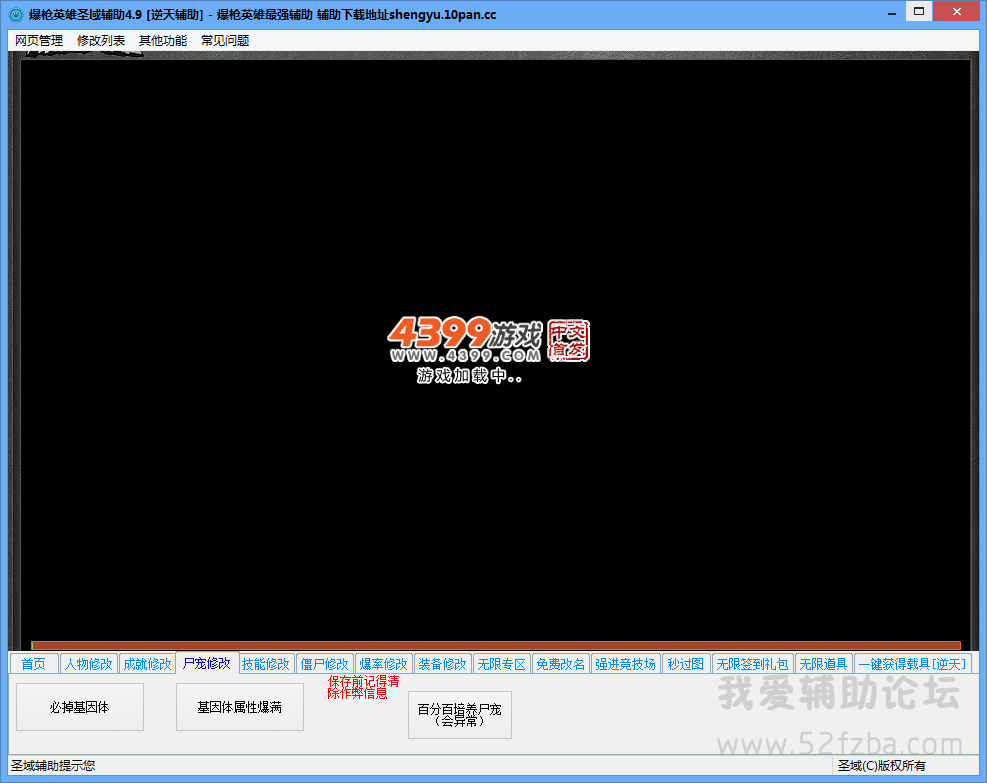Click the 基因体属性爆满 button
The height and width of the screenshot is (783, 987).
pyautogui.click(x=240, y=707)
